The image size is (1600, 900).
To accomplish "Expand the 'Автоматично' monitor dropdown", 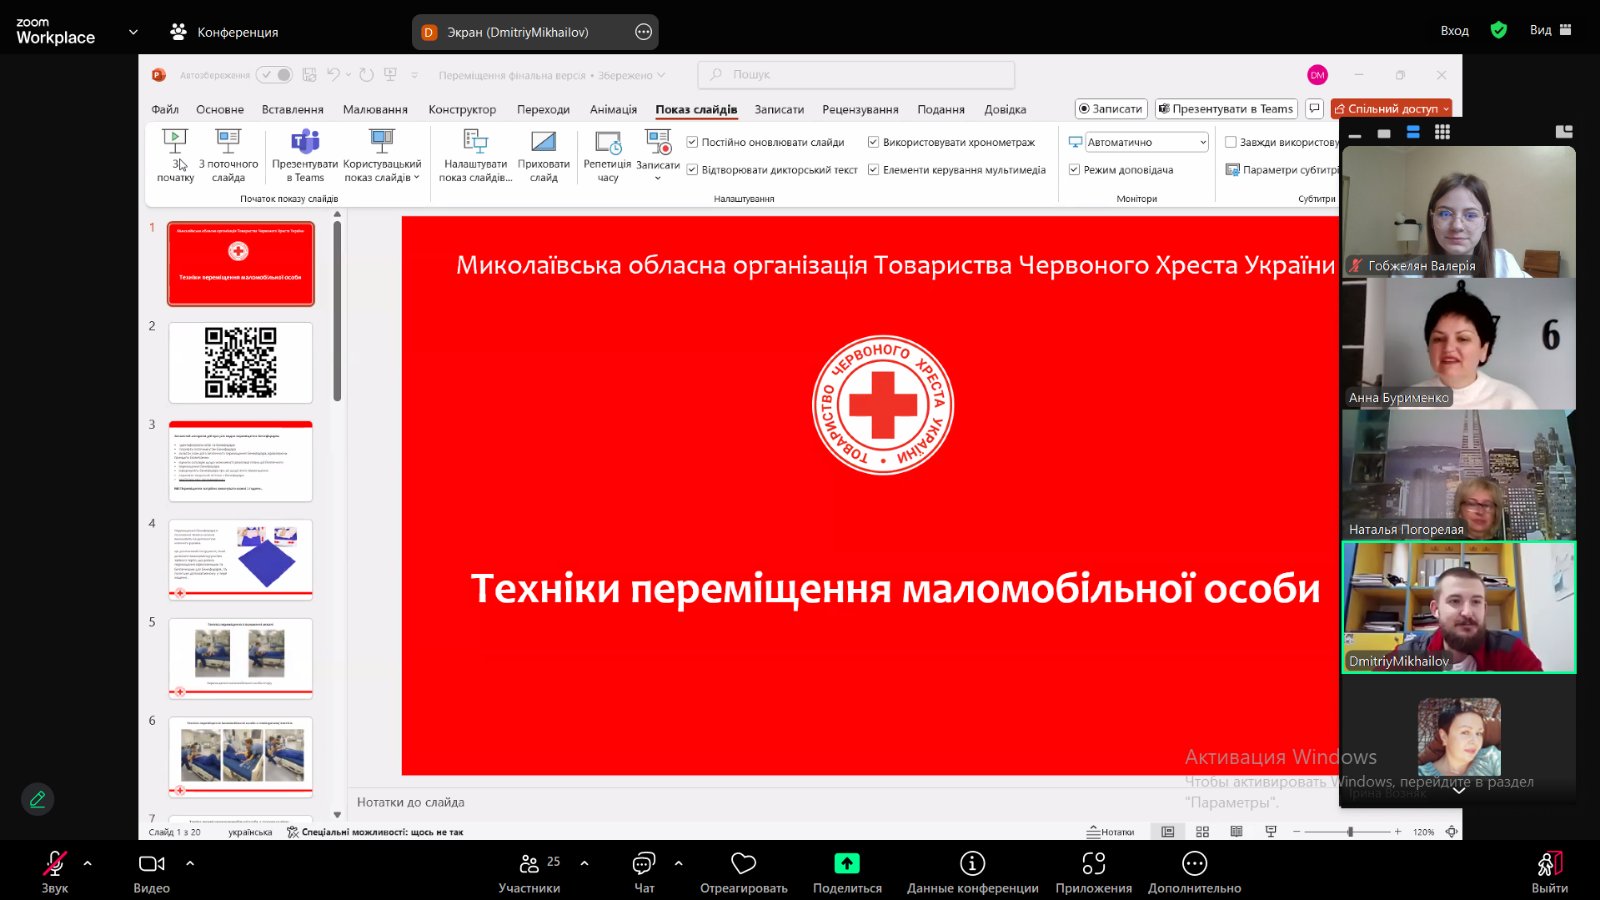I will pos(1202,143).
